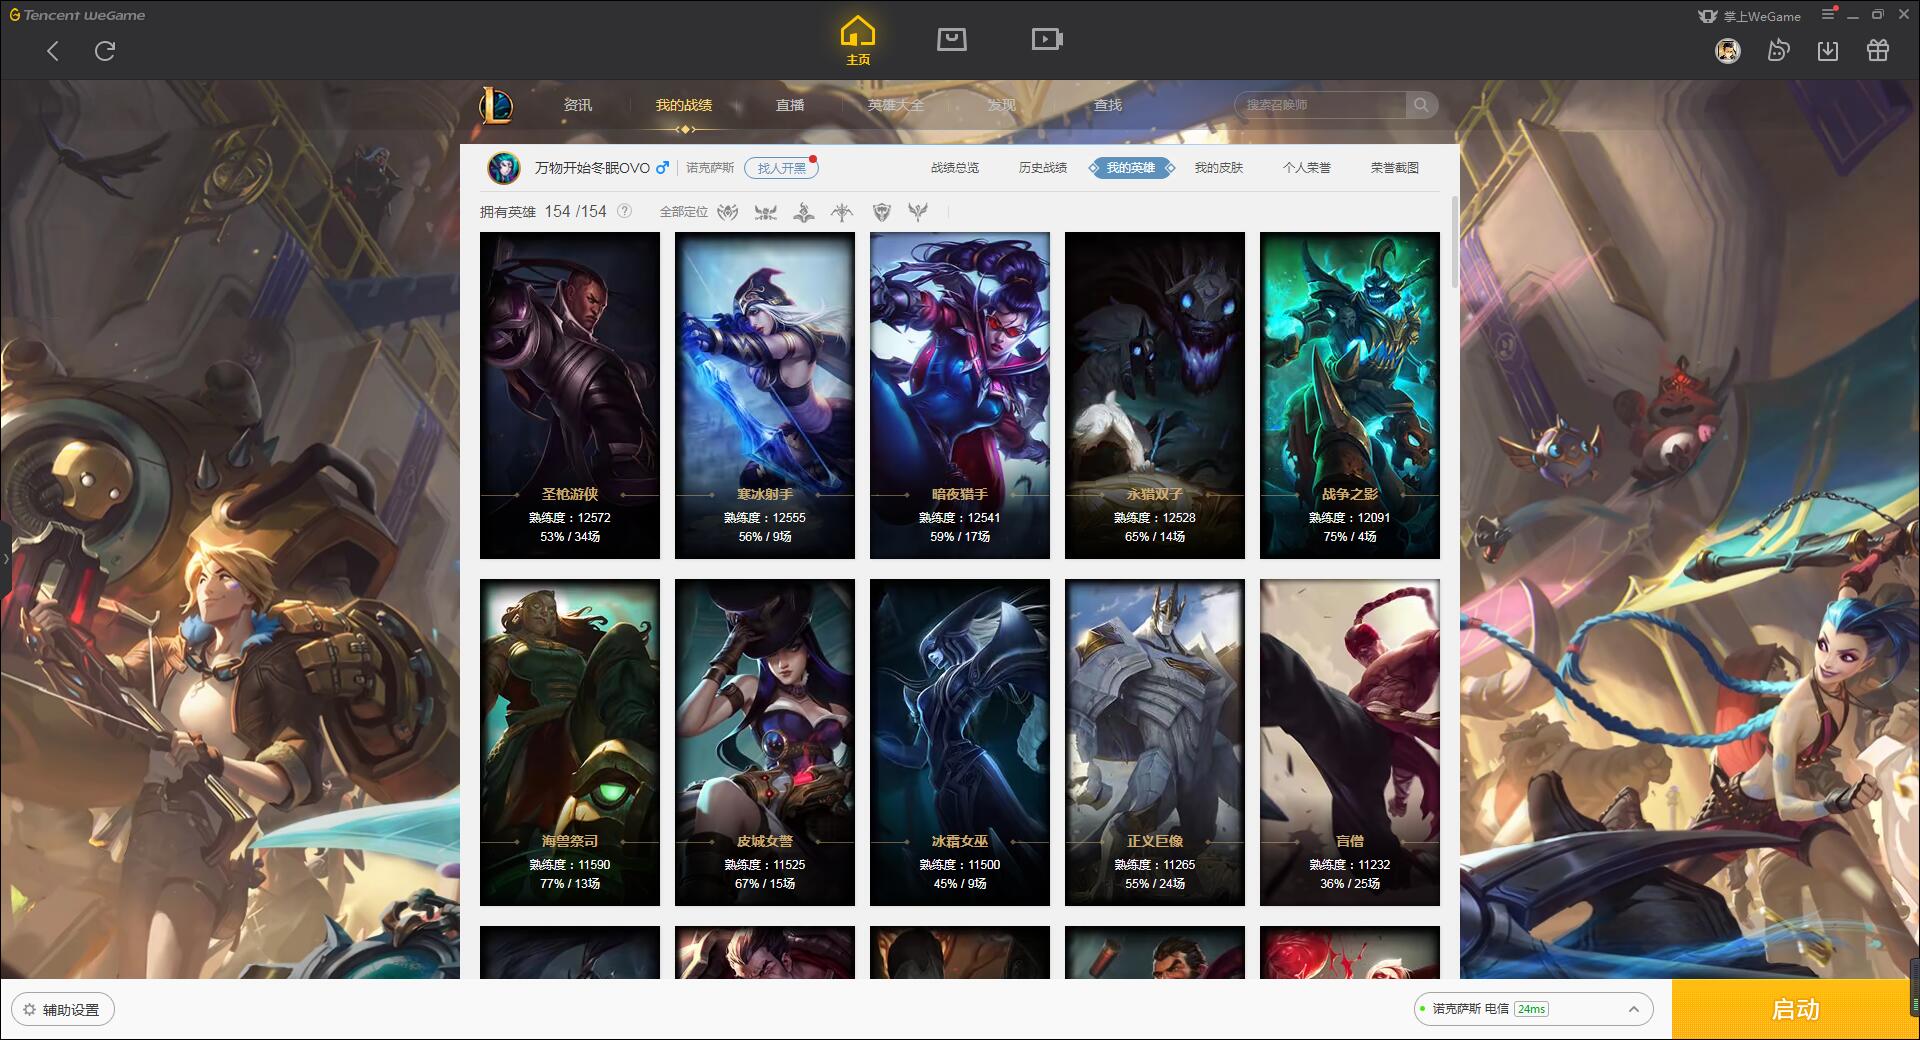Select the 全部定位 role filter
Viewport: 1920px width, 1040px height.
click(684, 212)
